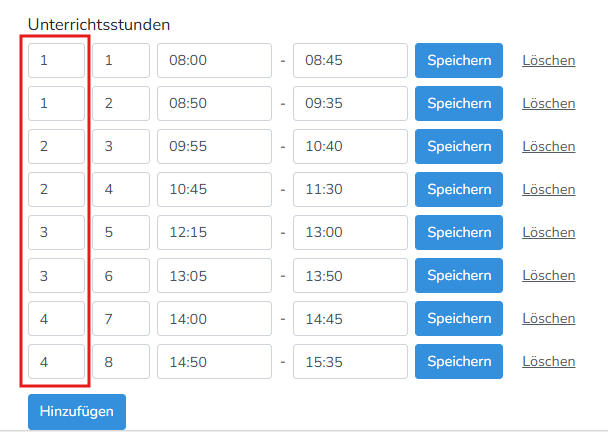Click Löschen in the 08:00 row
Screen dimensions: 608x432
pyautogui.click(x=548, y=60)
